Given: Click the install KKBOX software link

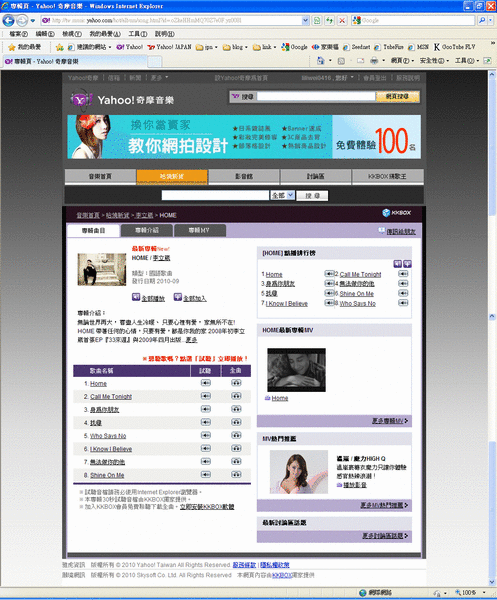Looking at the screenshot, I should (x=207, y=507).
